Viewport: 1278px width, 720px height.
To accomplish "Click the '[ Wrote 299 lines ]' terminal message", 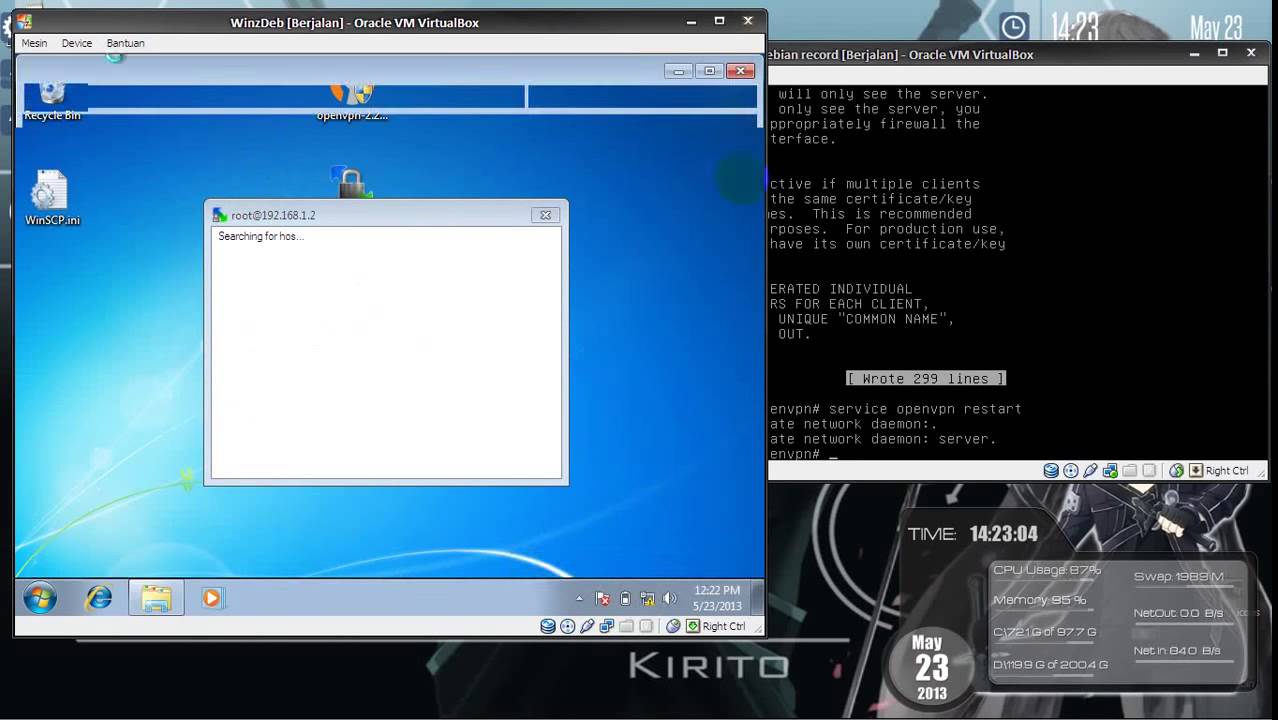I will (x=926, y=379).
